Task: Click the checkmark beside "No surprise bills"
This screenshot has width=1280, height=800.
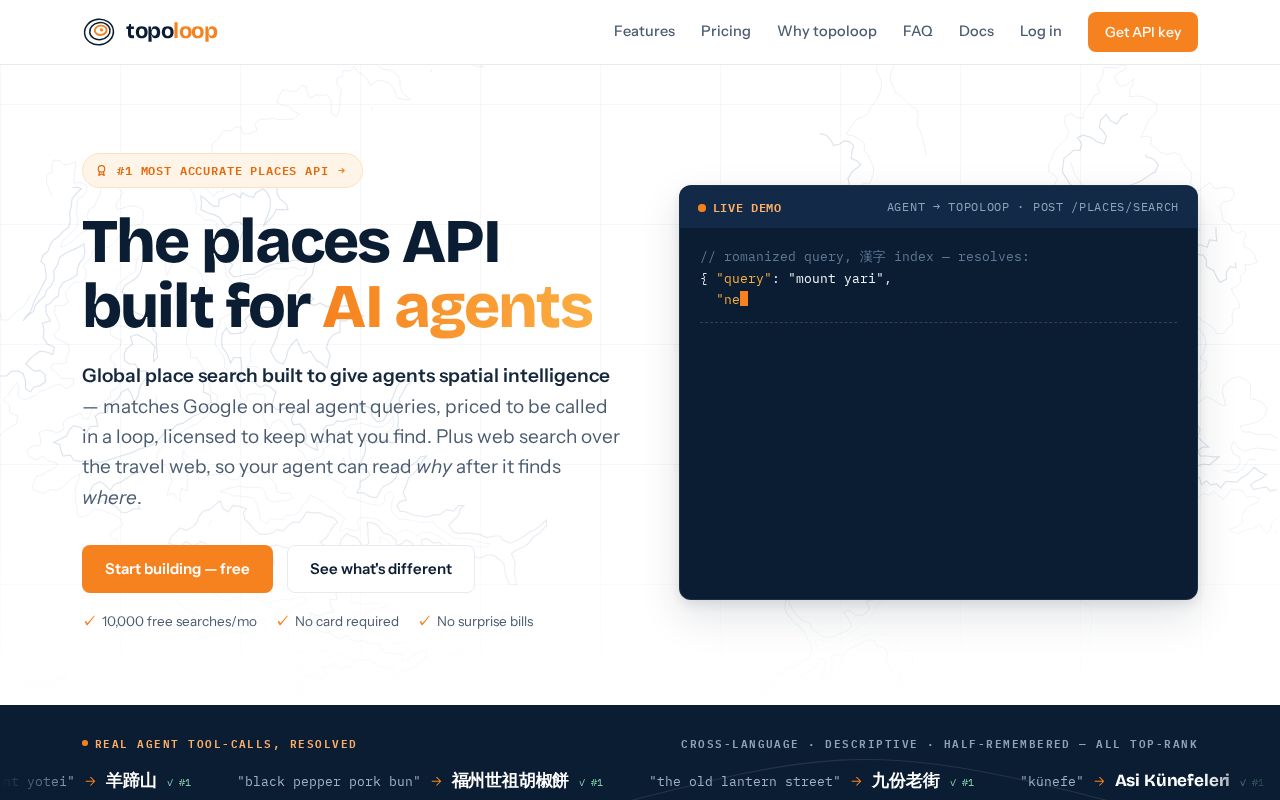Action: coord(424,621)
